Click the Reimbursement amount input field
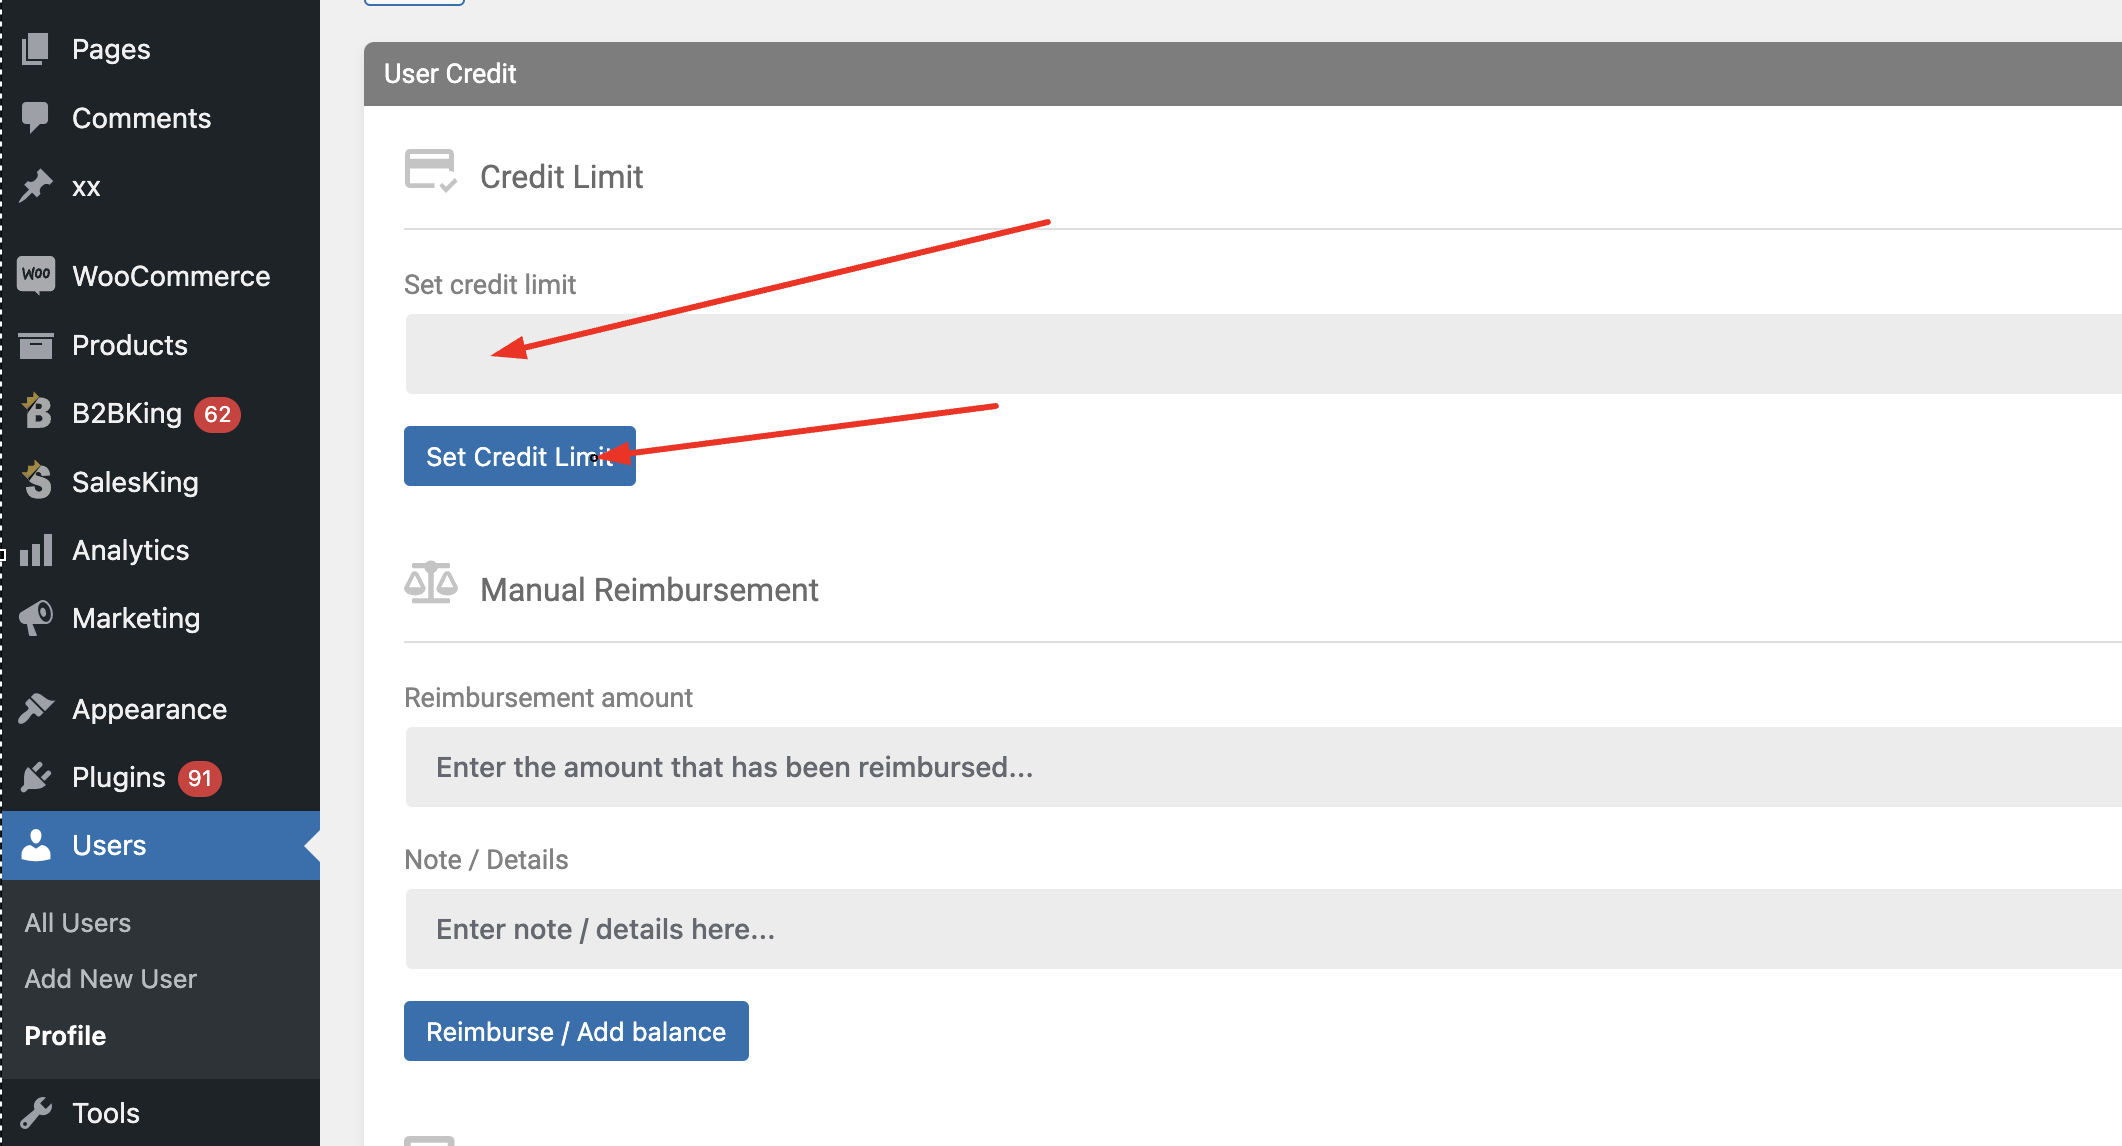 1263,767
